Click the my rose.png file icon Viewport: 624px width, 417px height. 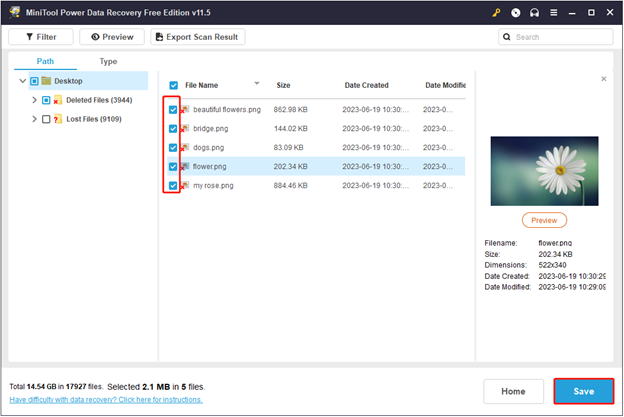185,185
